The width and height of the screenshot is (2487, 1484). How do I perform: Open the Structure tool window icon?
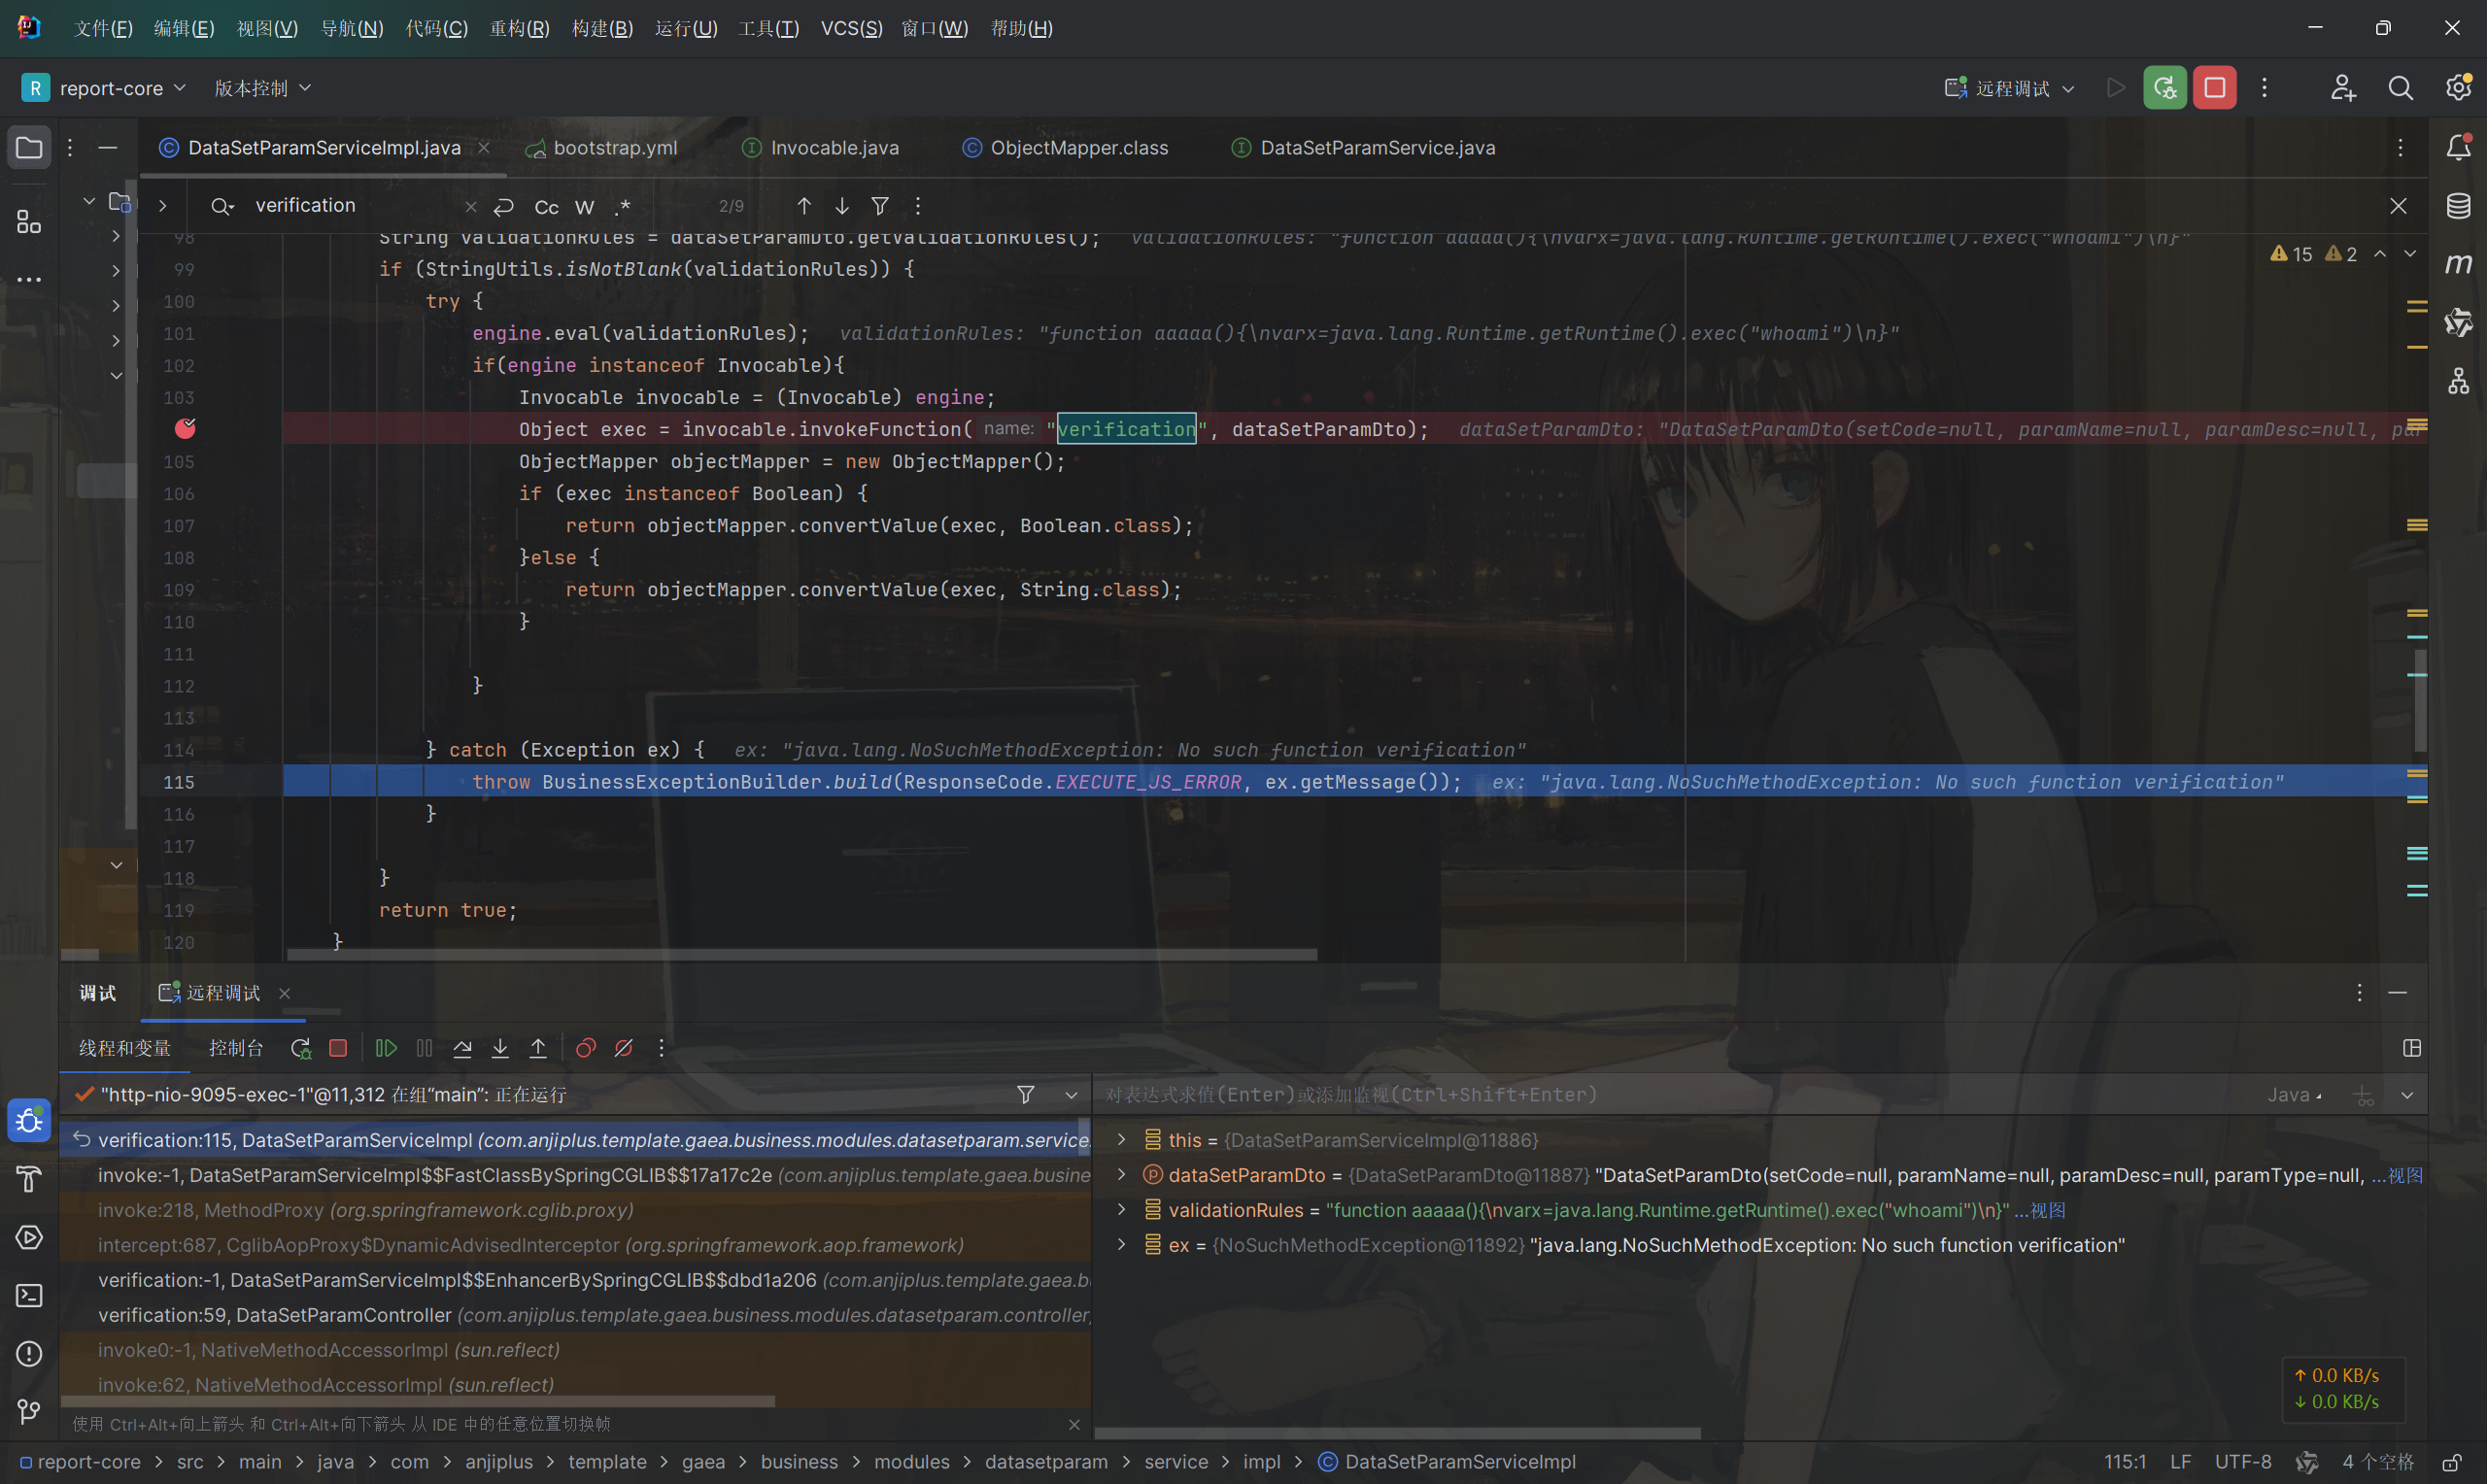29,221
